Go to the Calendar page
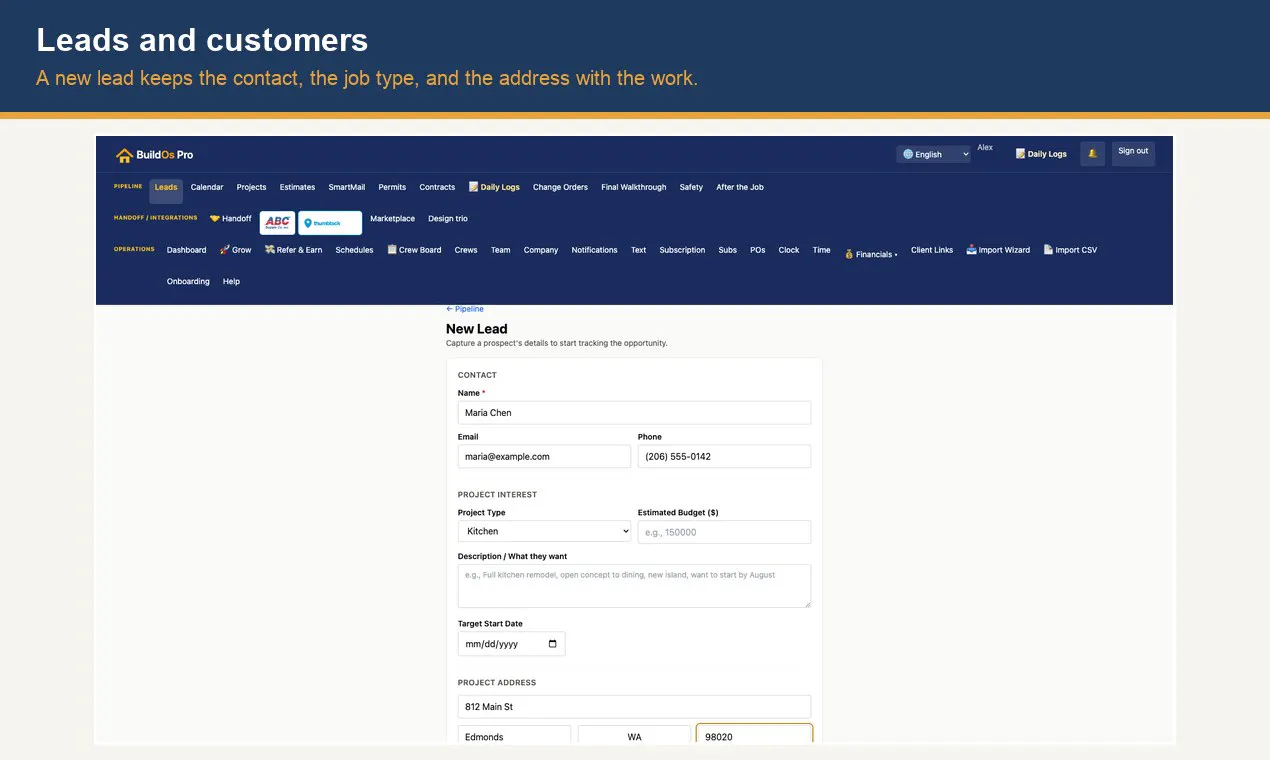The image size is (1270, 760). click(x=207, y=187)
